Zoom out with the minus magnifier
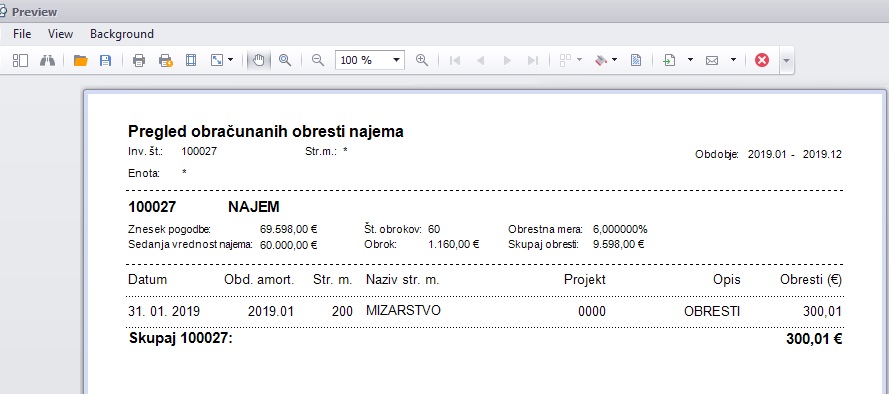 tap(318, 60)
